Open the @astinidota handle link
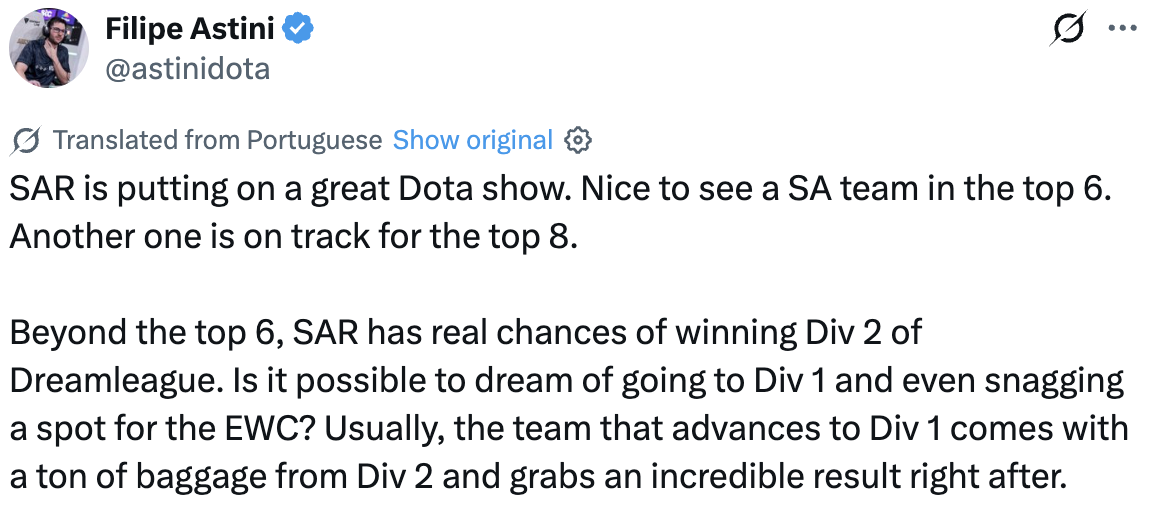This screenshot has height=506, width=1154. click(x=187, y=67)
